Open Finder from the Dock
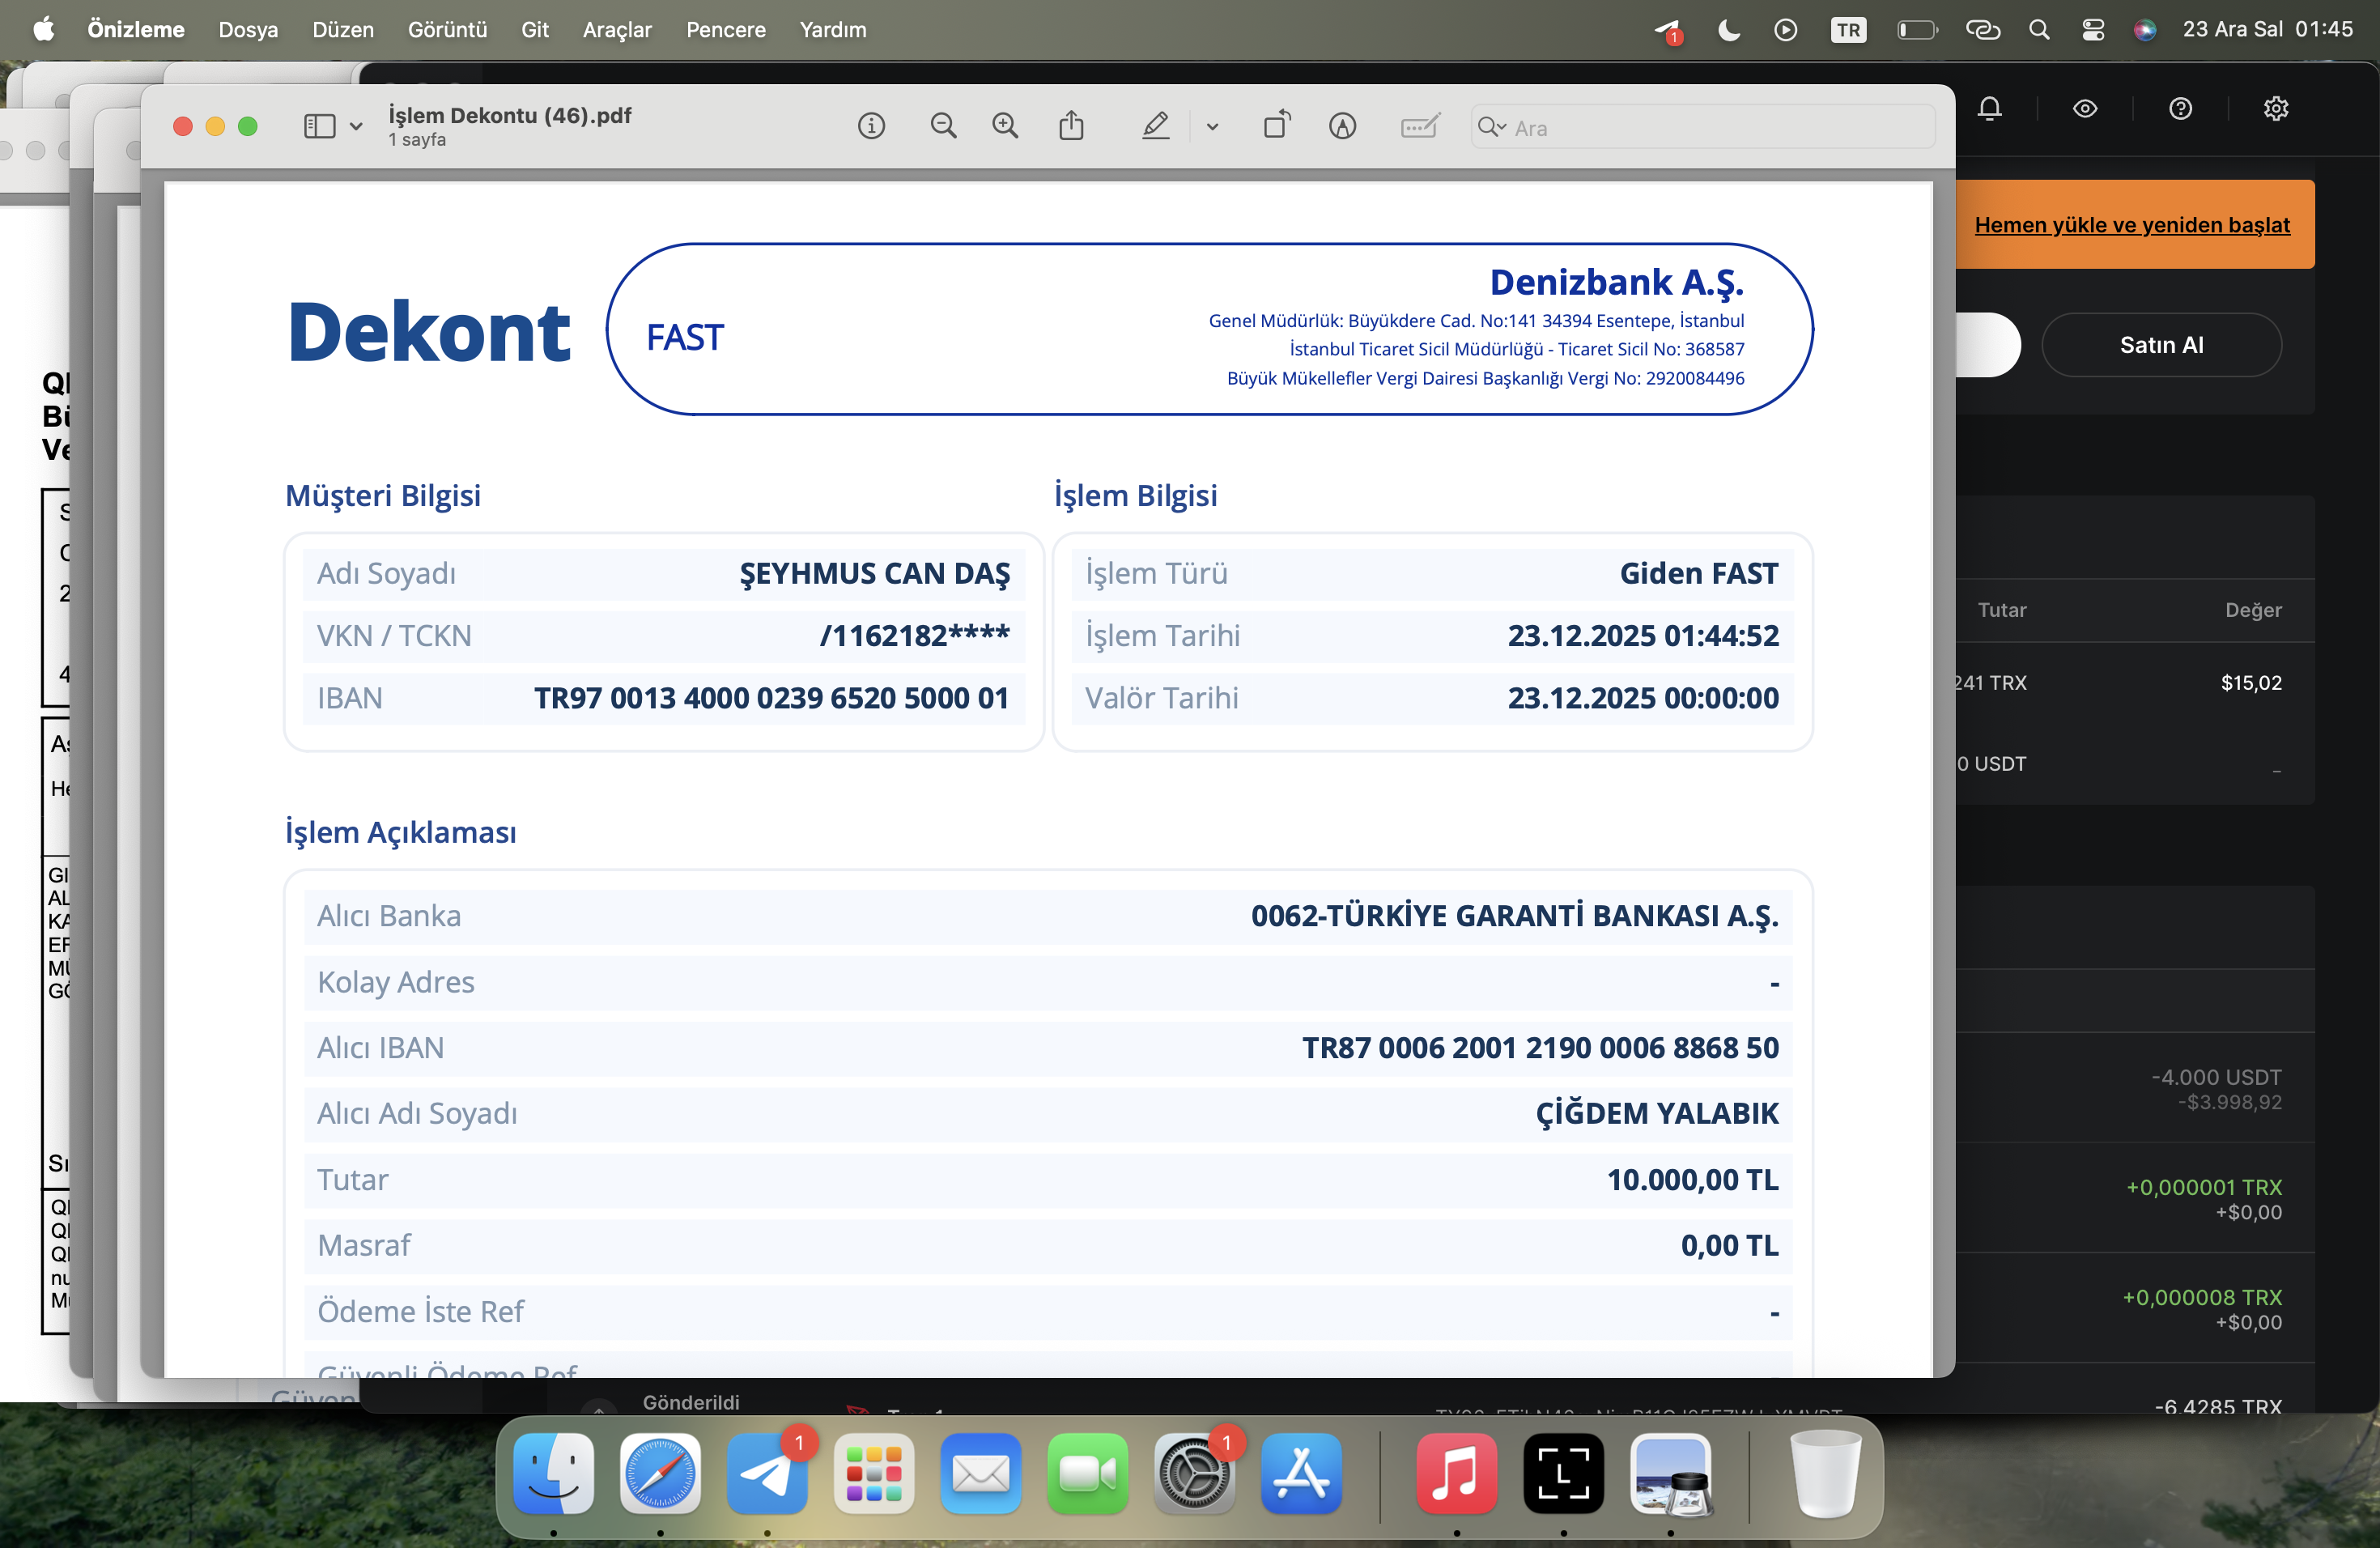 coord(553,1473)
